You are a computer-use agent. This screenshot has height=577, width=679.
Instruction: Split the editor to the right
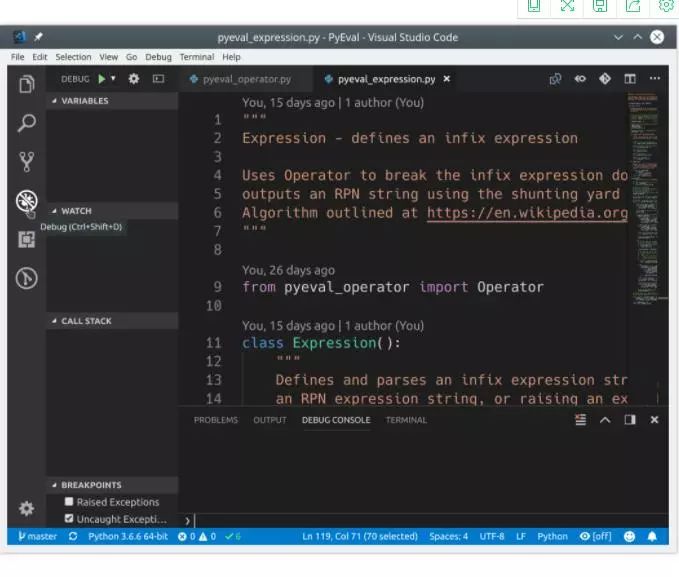[630, 79]
